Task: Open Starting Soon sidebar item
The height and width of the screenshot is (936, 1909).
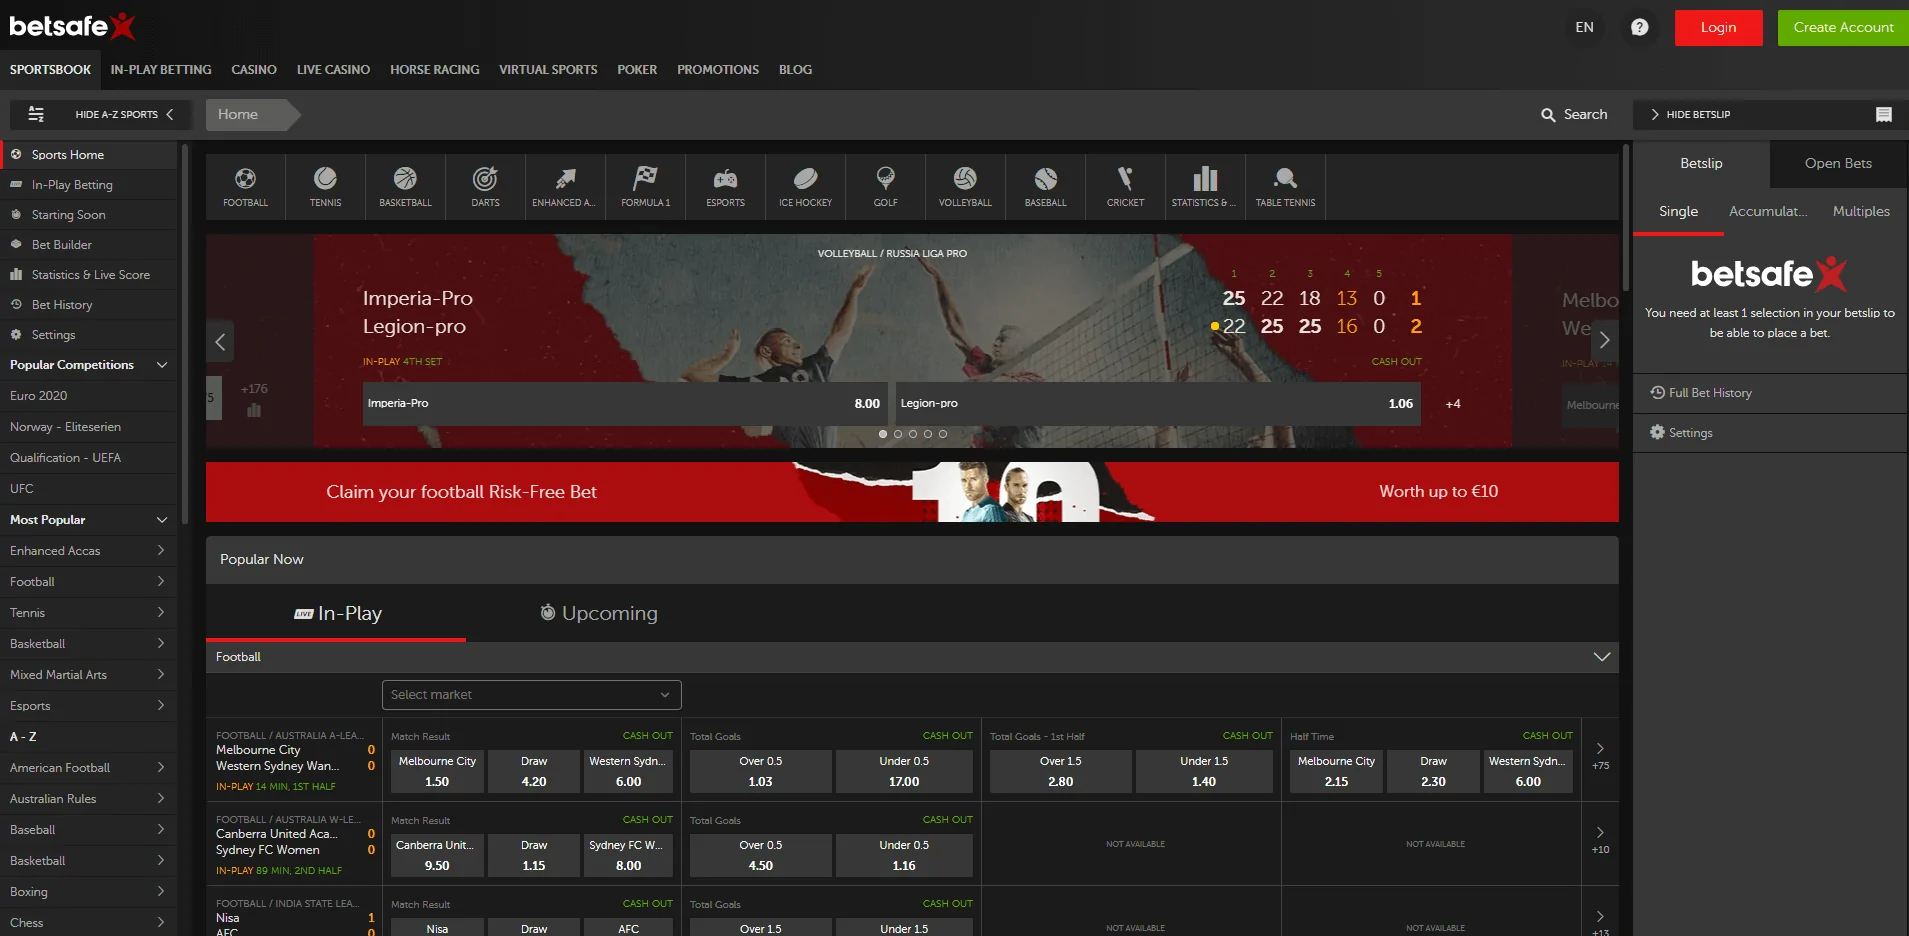Action: pos(90,215)
